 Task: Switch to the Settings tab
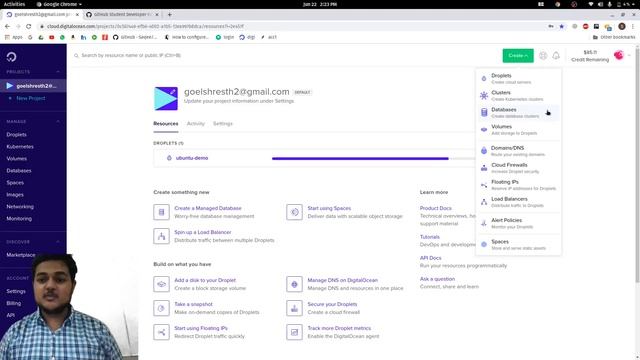click(x=223, y=124)
